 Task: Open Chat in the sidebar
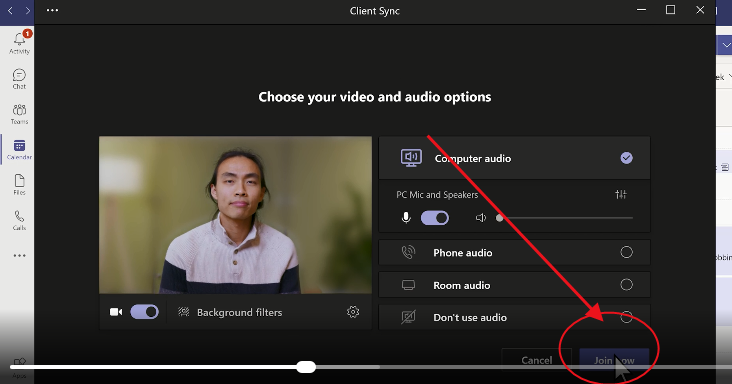pyautogui.click(x=19, y=78)
